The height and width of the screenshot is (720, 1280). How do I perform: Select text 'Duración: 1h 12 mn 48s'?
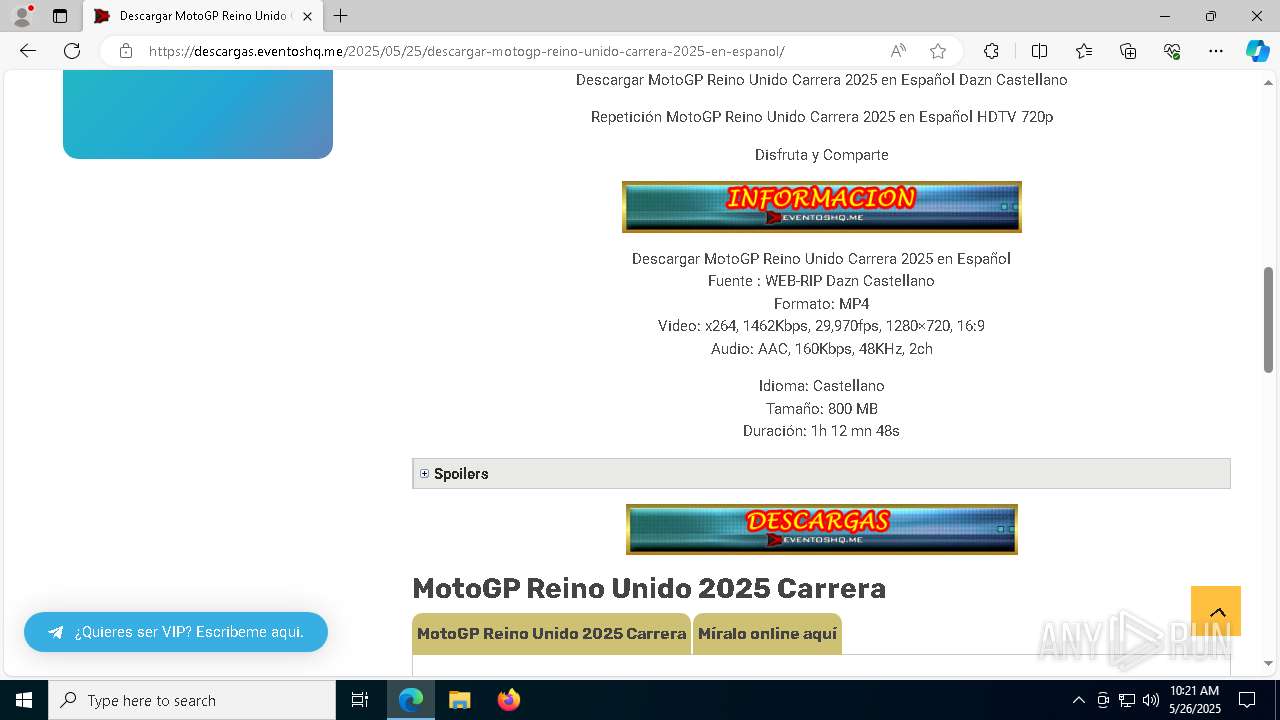[821, 431]
